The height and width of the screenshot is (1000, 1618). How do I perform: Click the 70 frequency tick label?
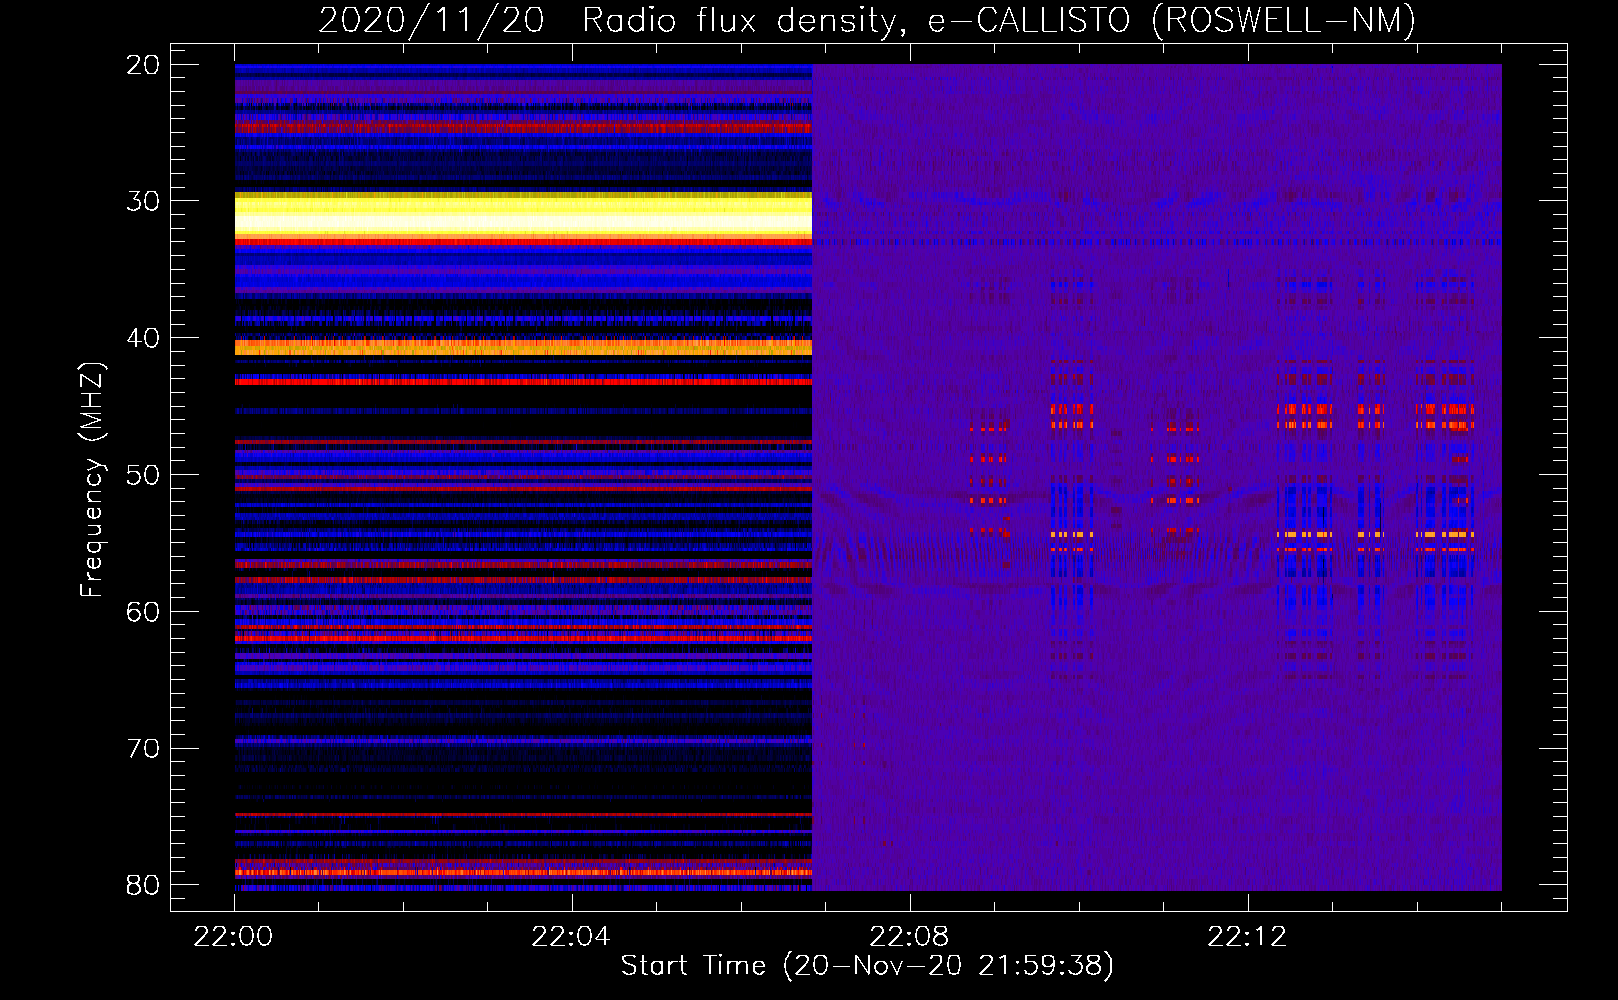click(144, 748)
